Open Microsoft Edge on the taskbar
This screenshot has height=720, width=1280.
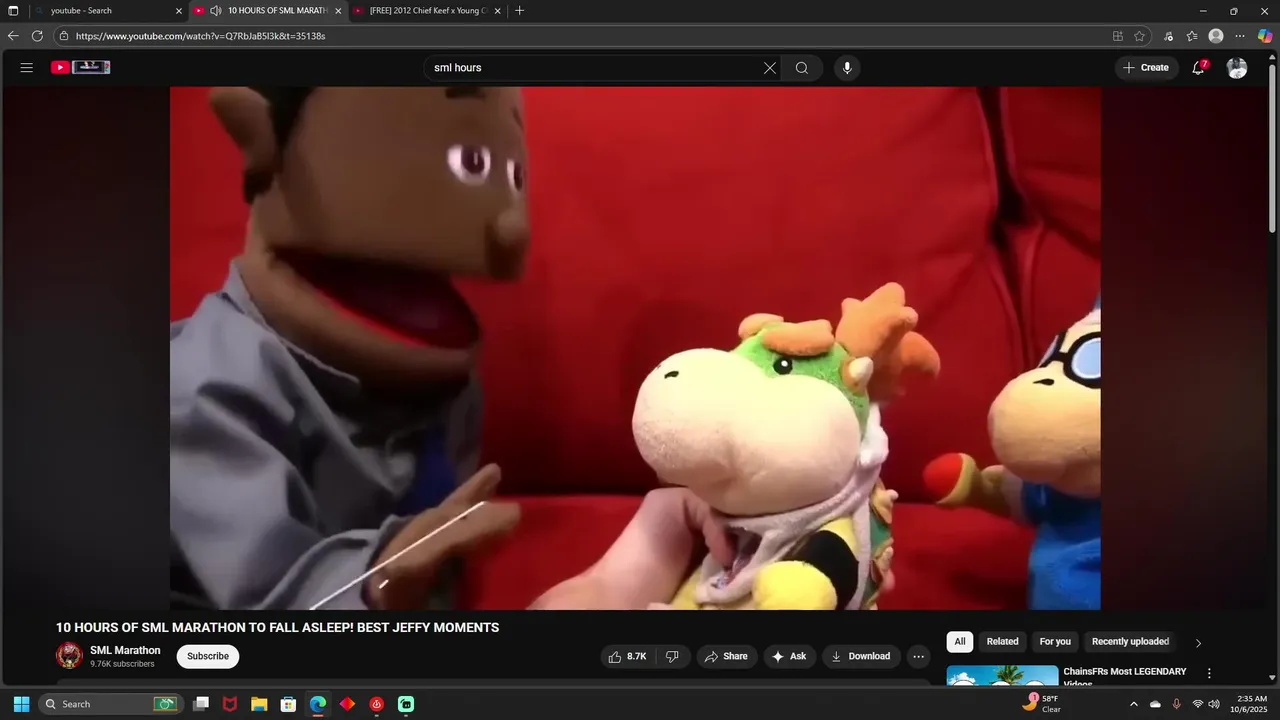point(318,704)
